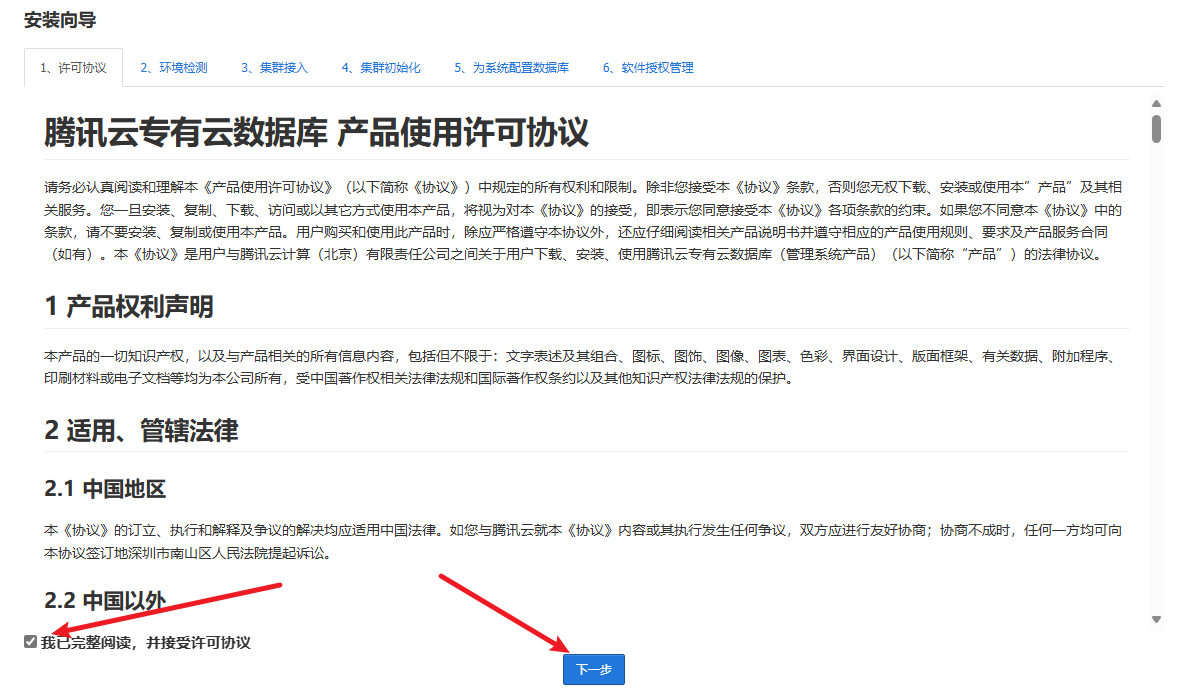Click the 下一步 button
Viewport: 1185px width, 695px height.
[x=593, y=669]
